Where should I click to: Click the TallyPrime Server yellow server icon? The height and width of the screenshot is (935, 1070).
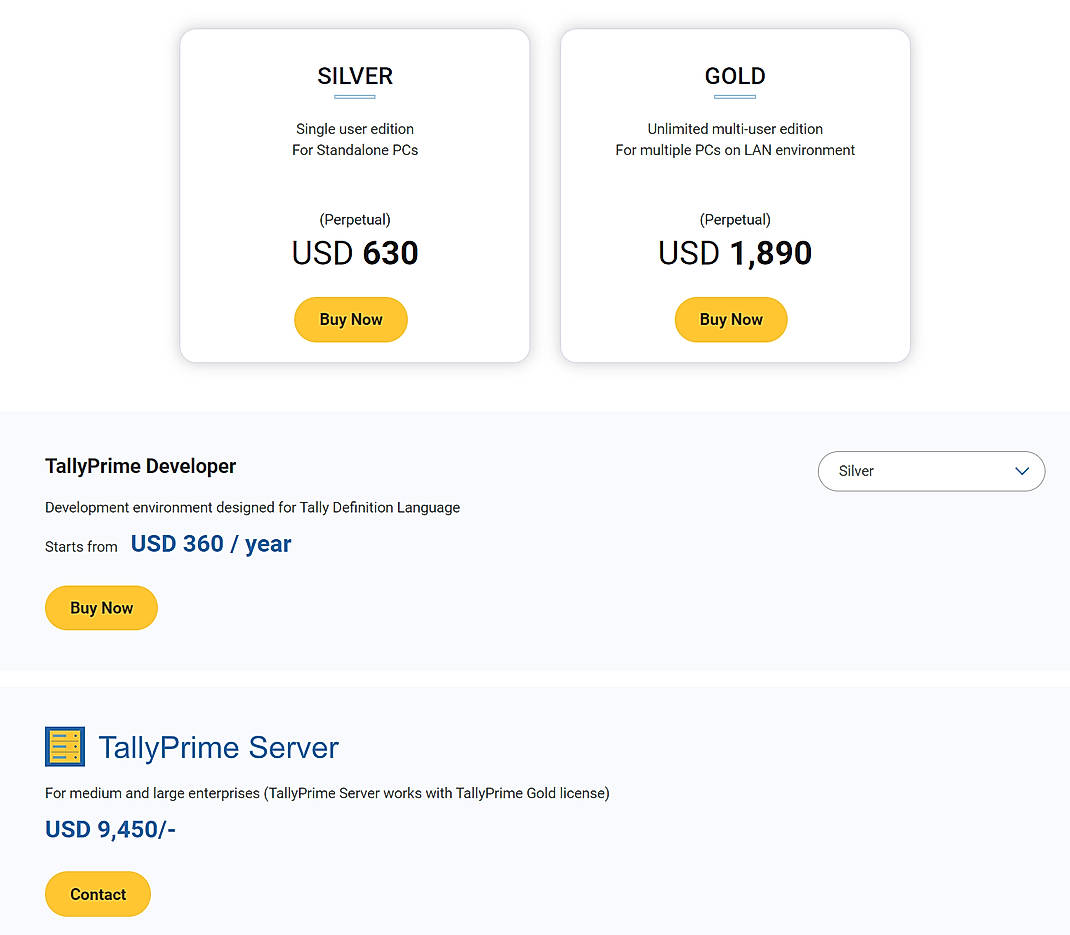pyautogui.click(x=65, y=747)
